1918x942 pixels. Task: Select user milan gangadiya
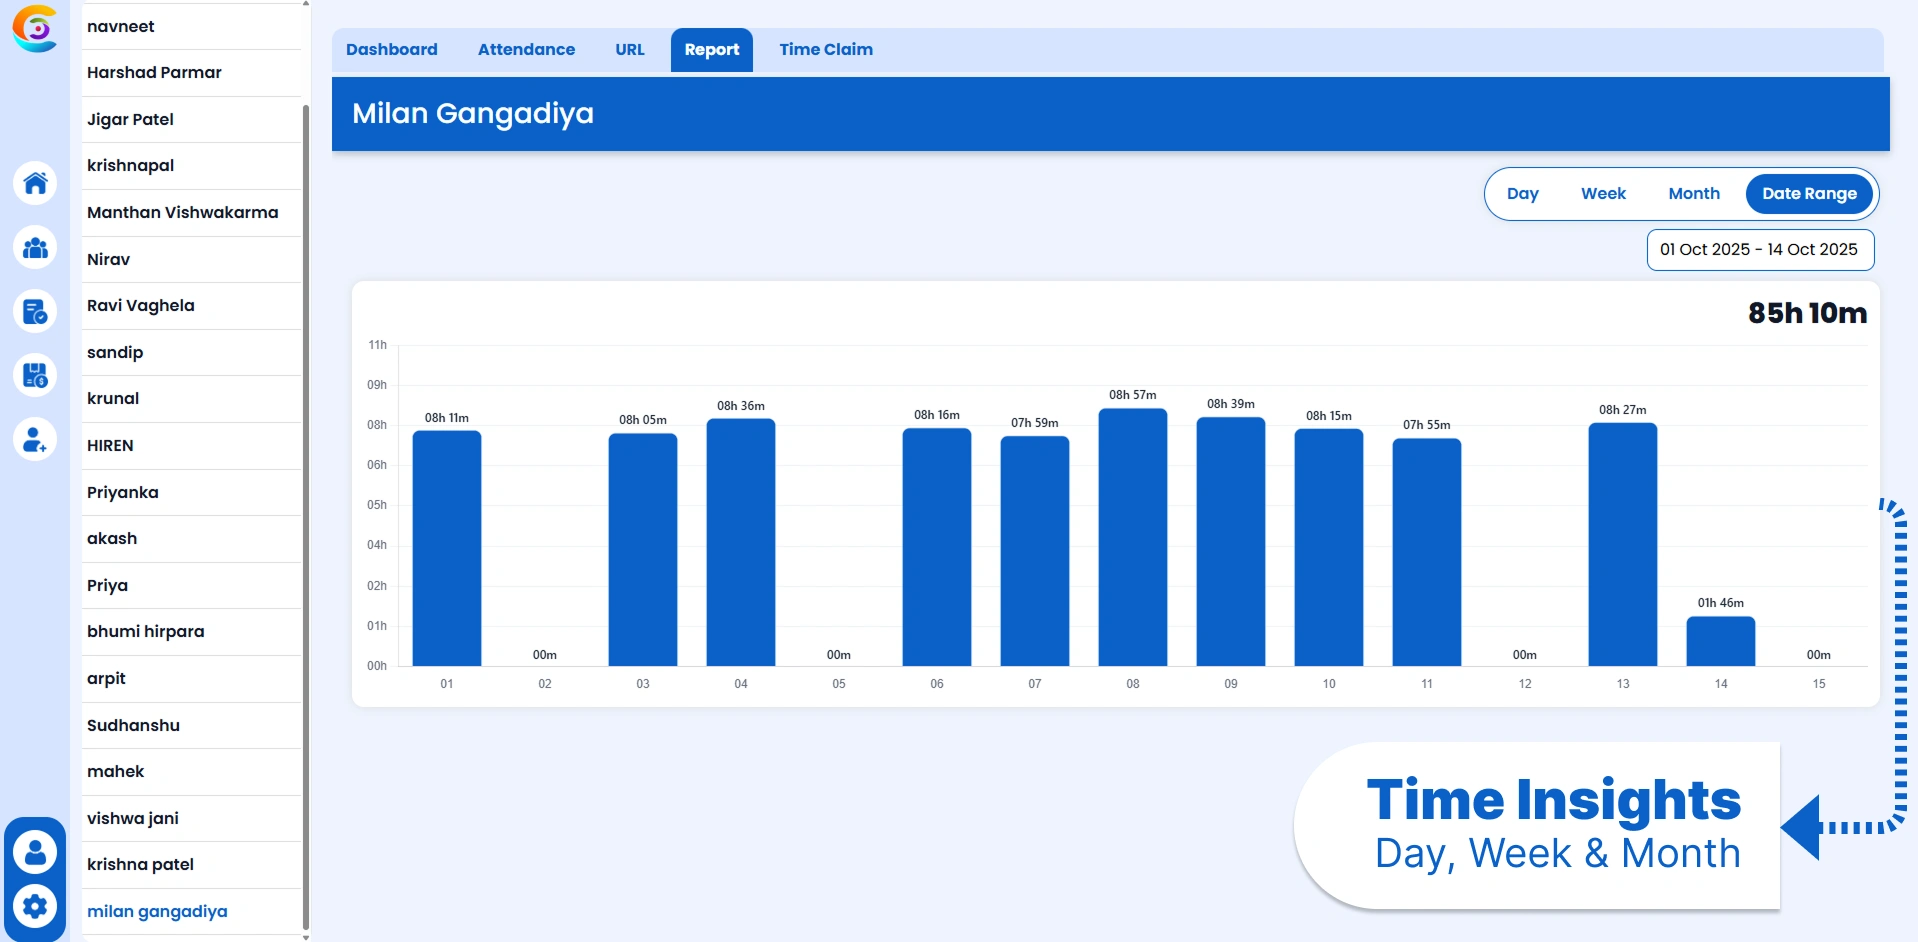pyautogui.click(x=157, y=911)
